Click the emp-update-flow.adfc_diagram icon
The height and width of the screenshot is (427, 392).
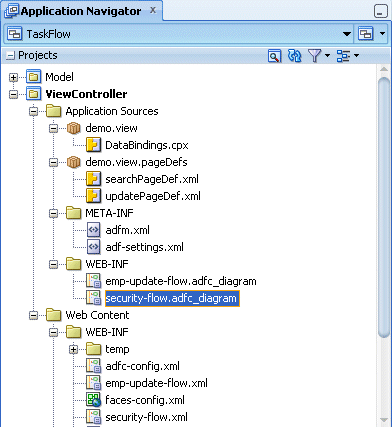[93, 281]
